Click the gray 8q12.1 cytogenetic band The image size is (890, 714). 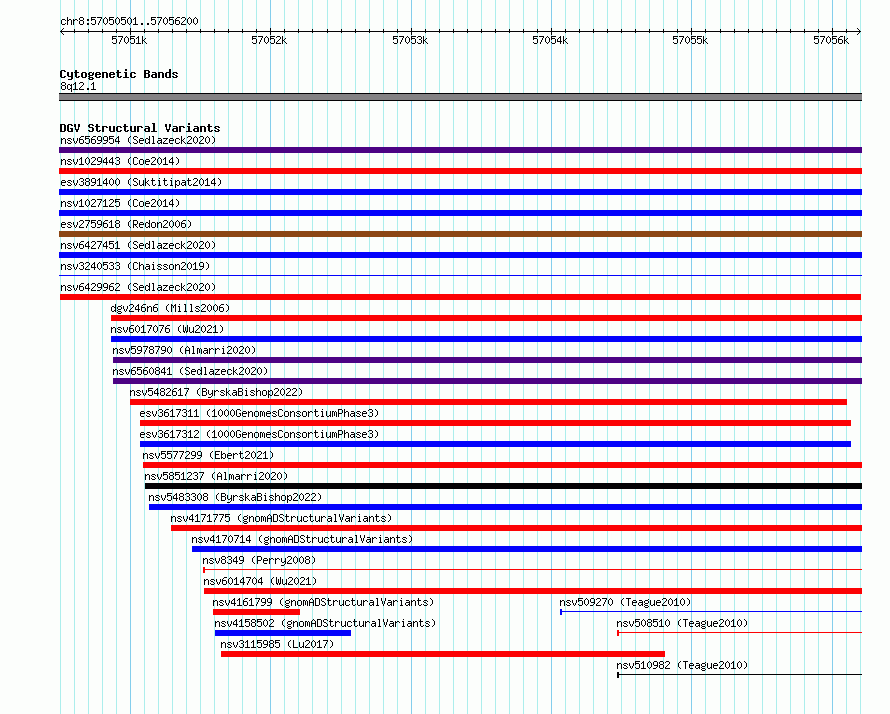click(x=460, y=97)
